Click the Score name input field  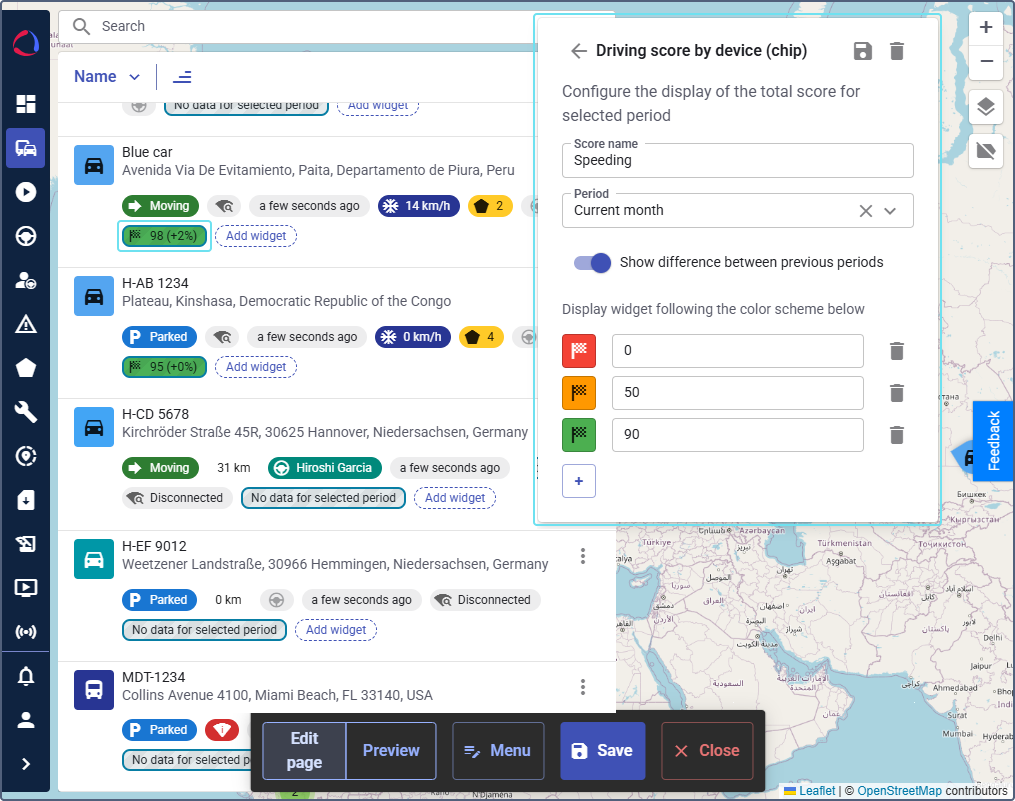(737, 160)
